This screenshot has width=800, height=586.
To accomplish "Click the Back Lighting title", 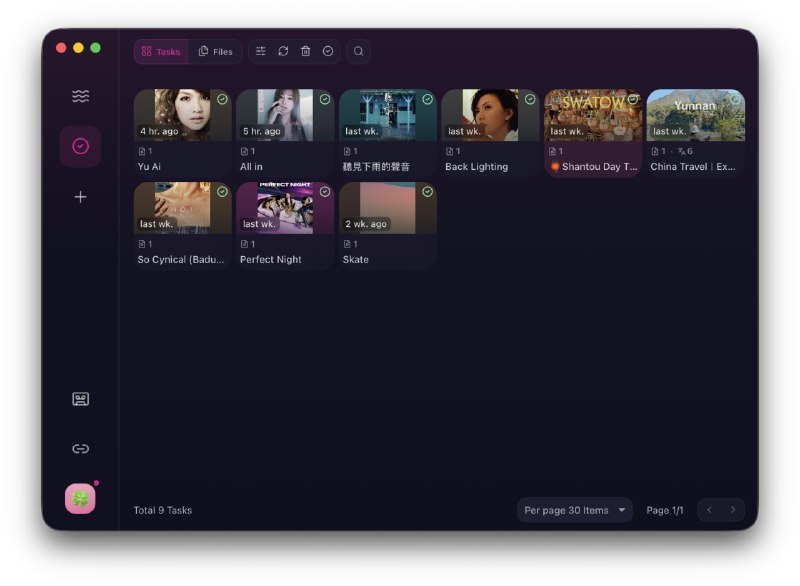I will tap(477, 167).
